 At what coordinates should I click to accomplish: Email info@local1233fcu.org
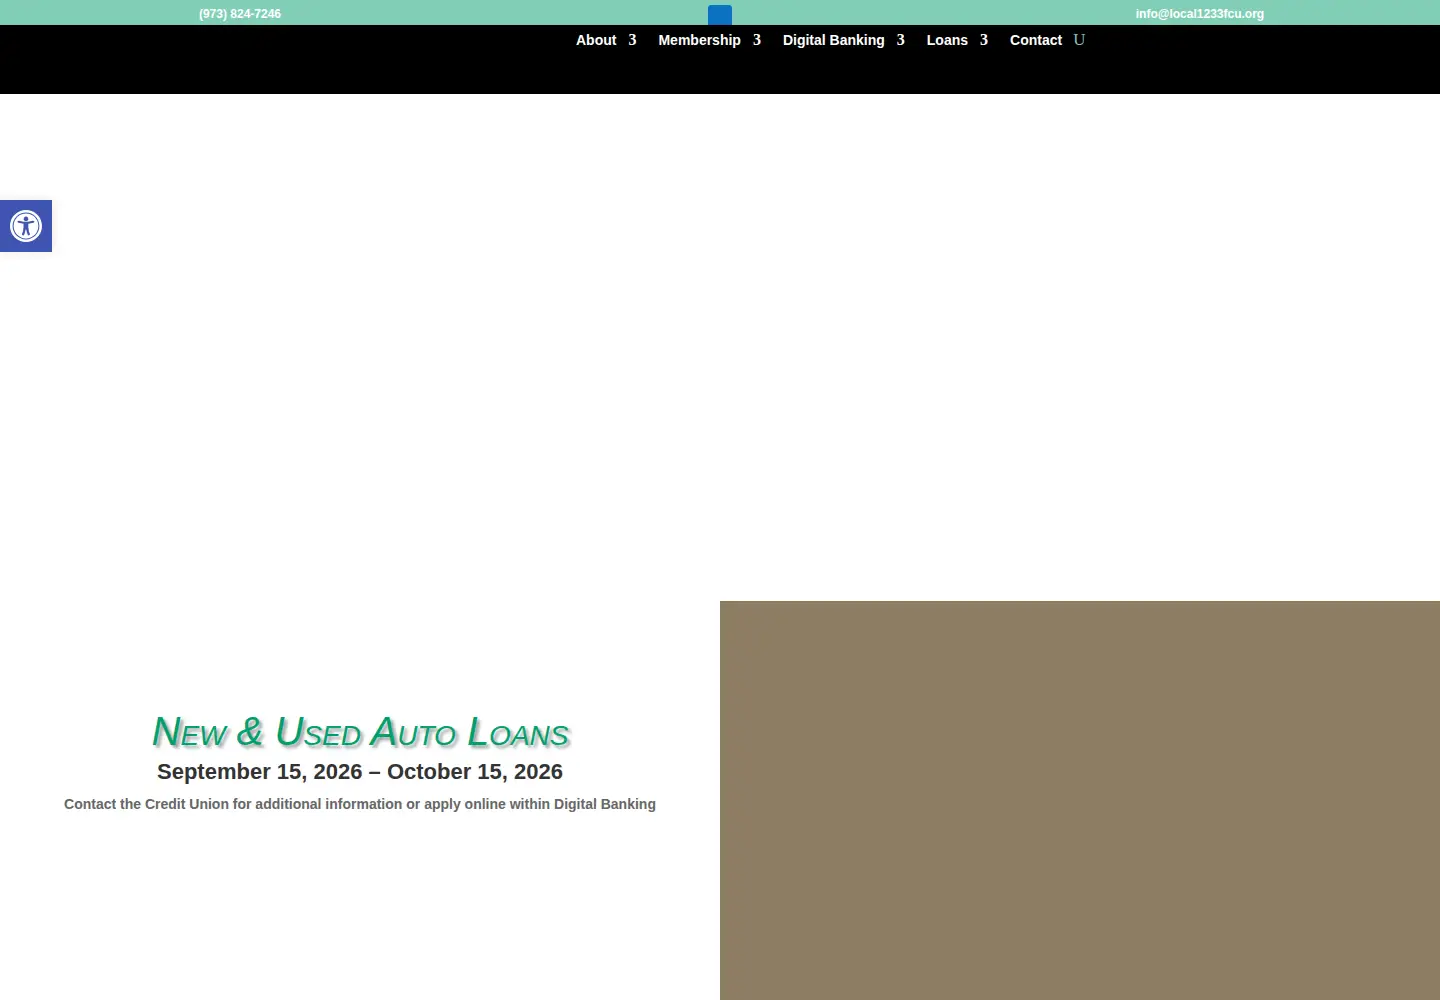[1199, 14]
